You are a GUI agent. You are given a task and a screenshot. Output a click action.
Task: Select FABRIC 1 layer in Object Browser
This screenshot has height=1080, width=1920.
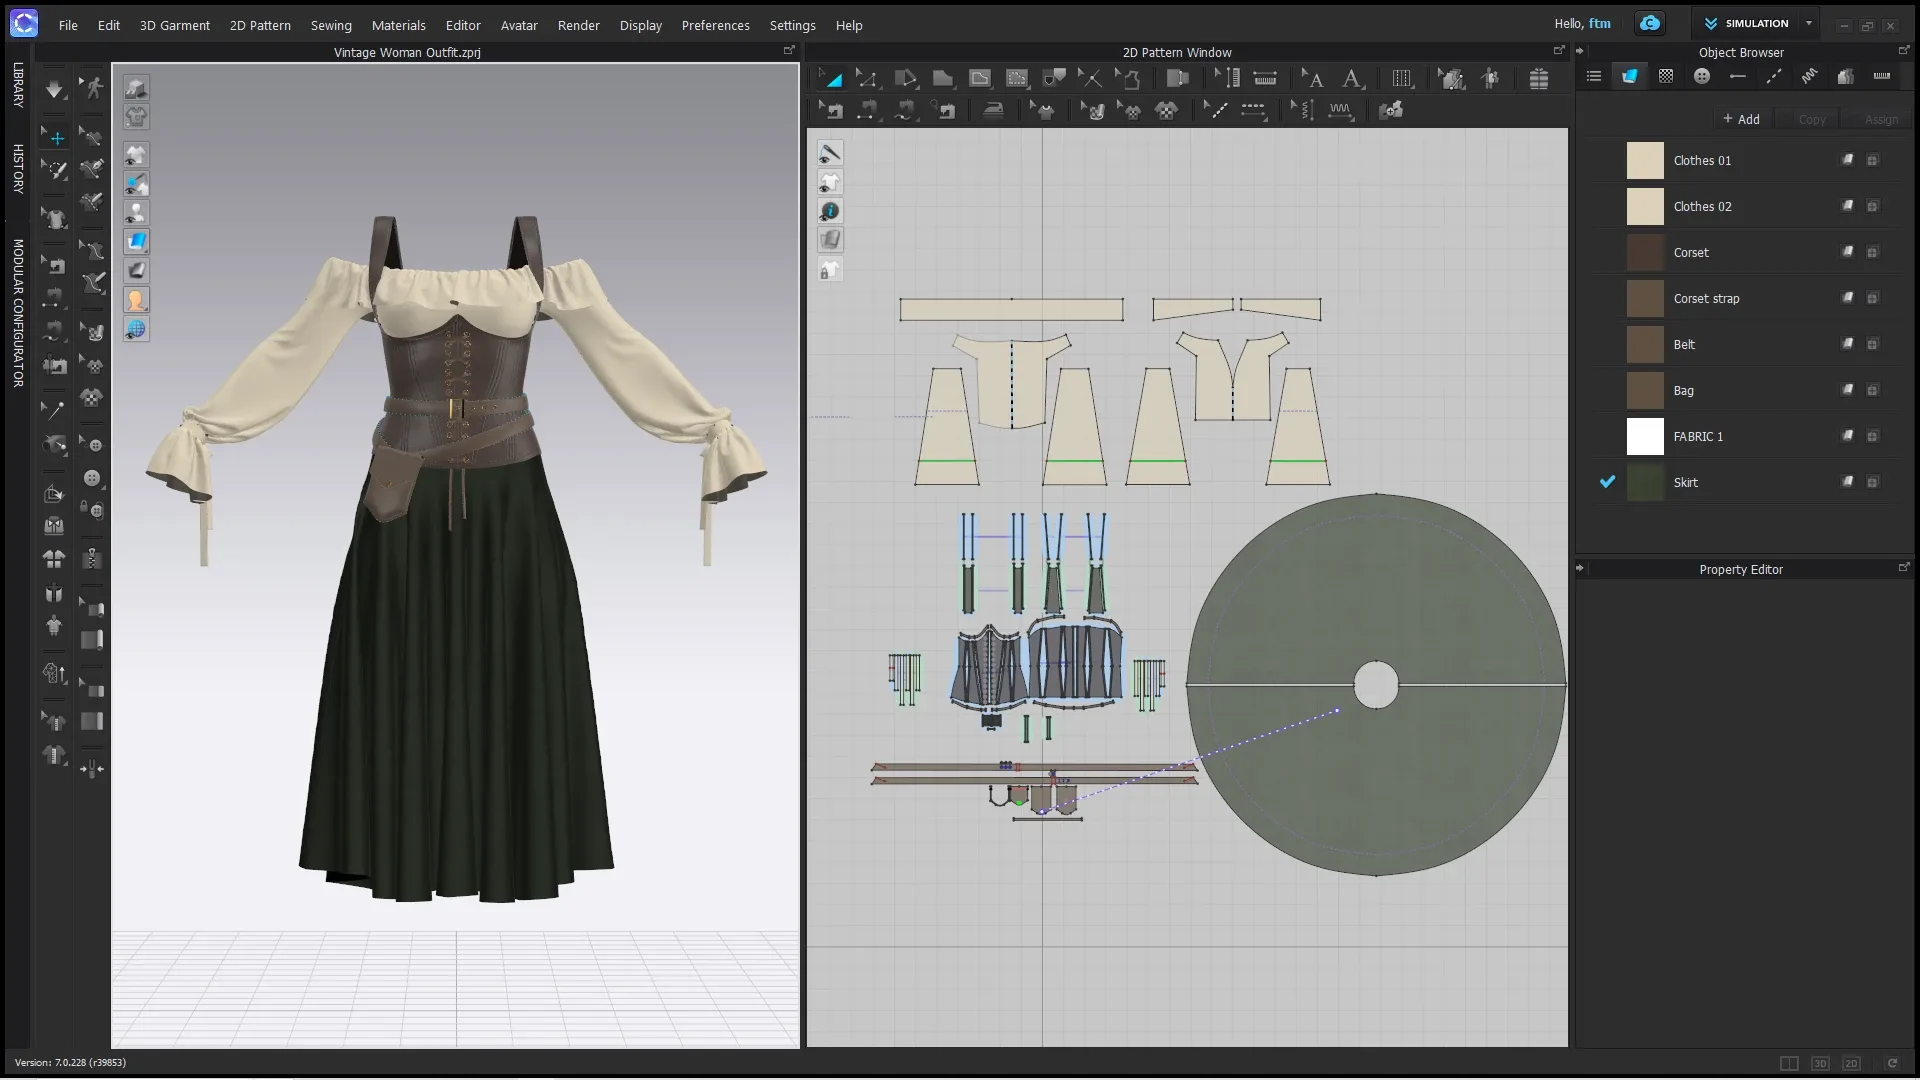[1700, 435]
